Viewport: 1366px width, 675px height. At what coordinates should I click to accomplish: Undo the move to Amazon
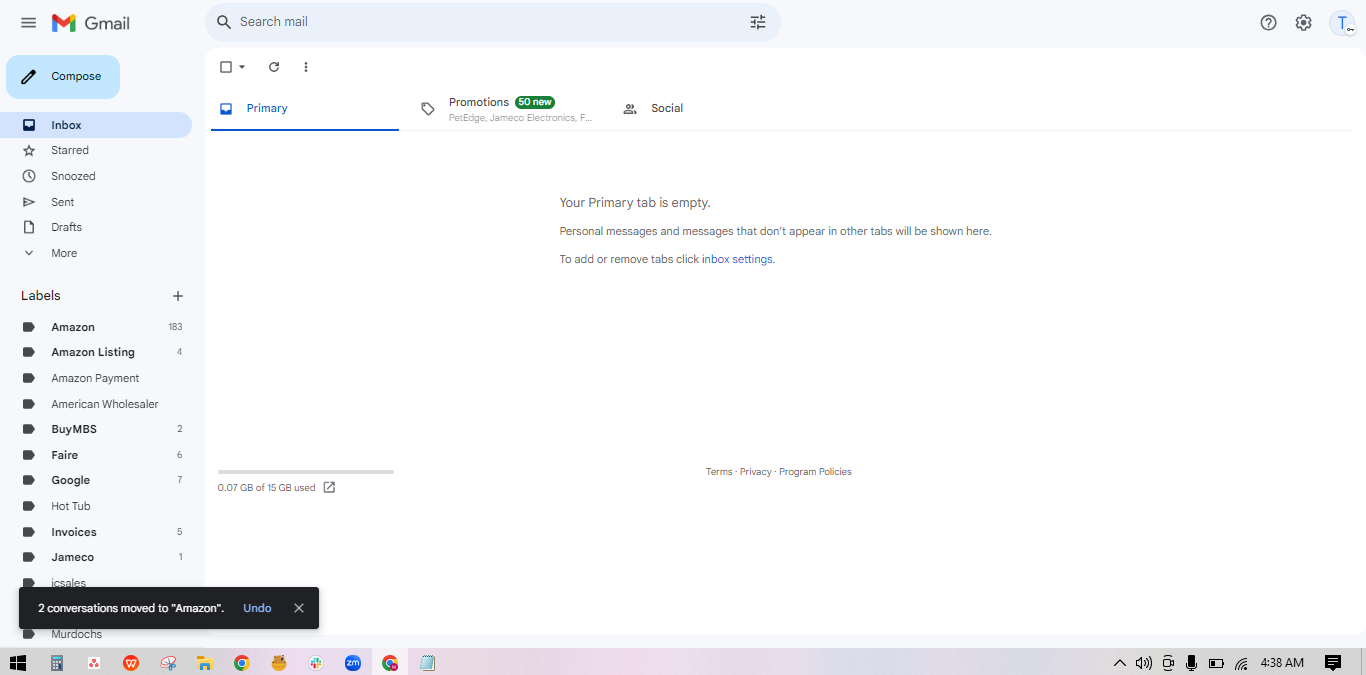[257, 608]
